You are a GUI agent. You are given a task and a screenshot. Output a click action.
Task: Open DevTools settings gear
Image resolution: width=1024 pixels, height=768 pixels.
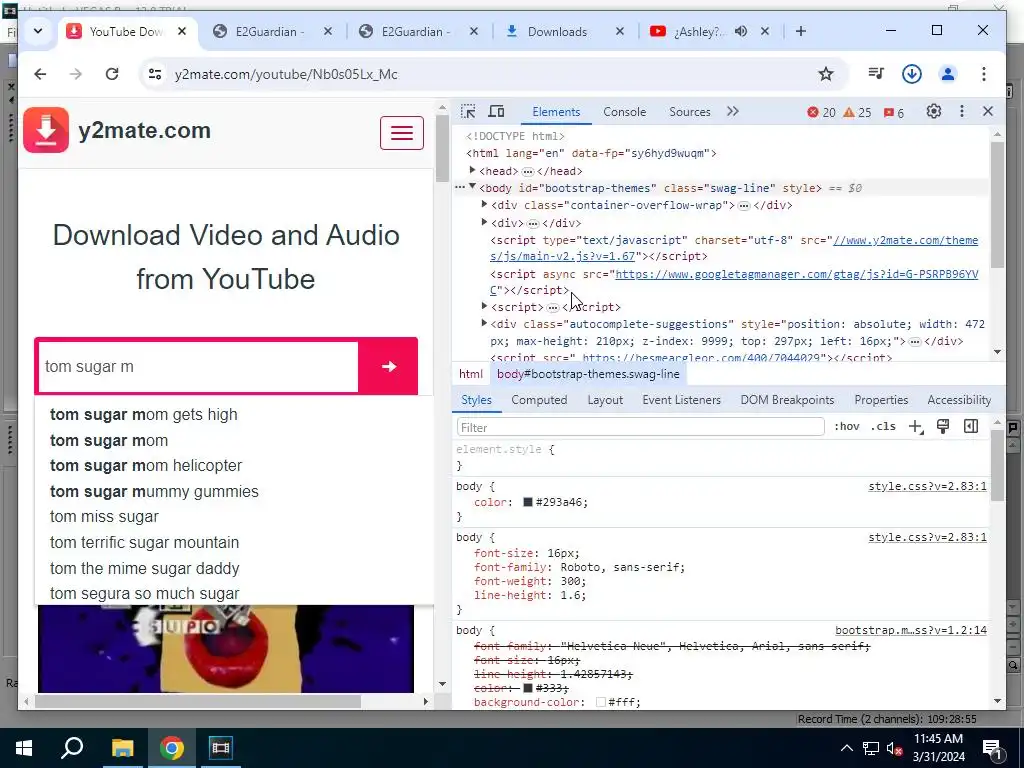934,112
